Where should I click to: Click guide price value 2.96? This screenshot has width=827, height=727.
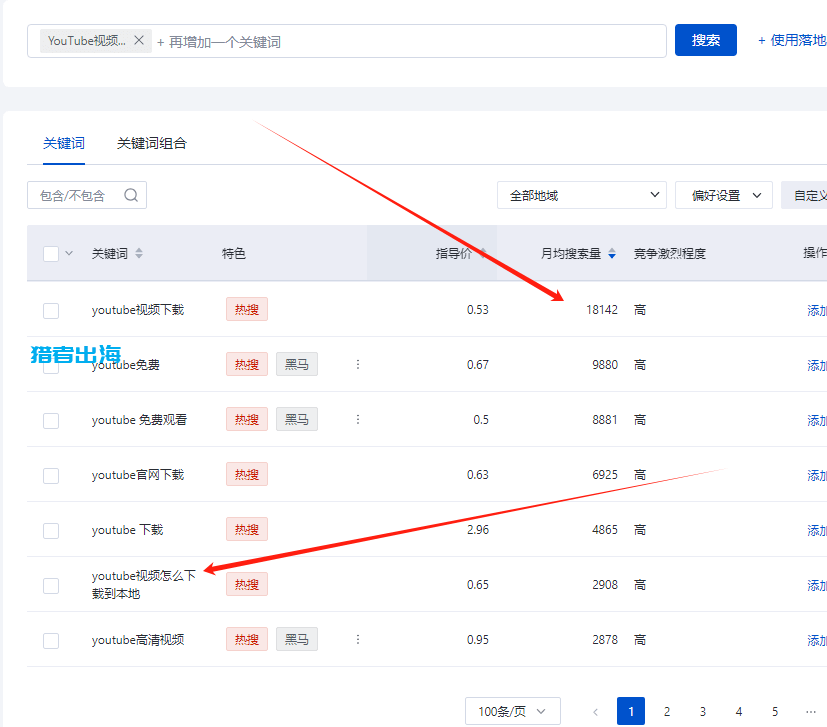478,530
